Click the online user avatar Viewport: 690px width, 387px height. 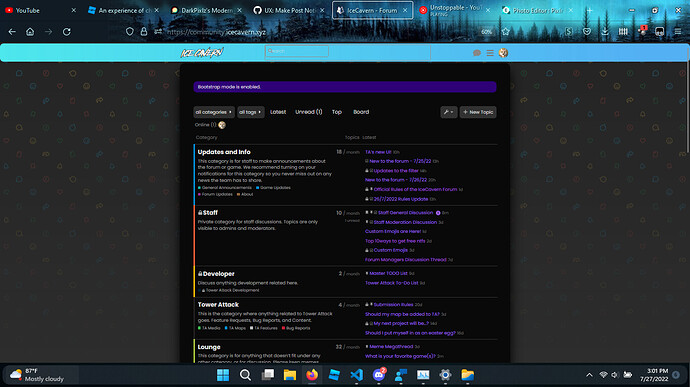coord(222,125)
